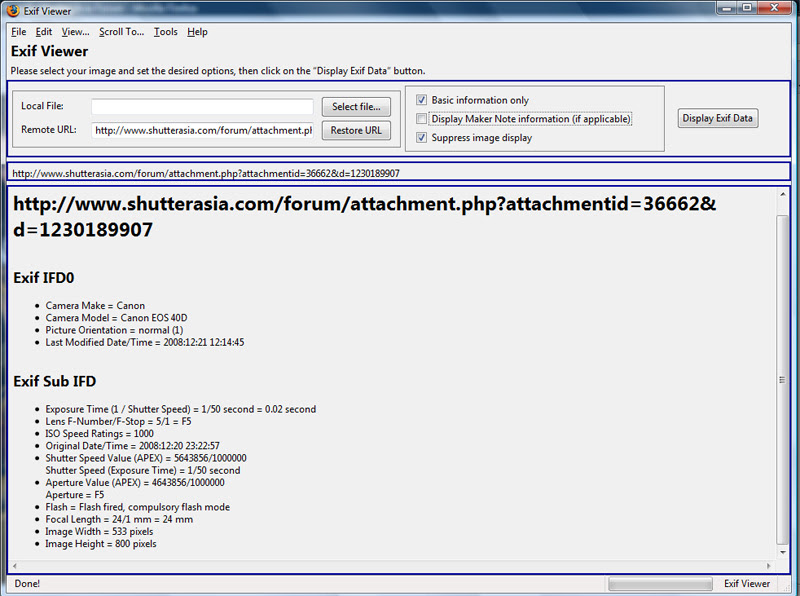Uncheck Basic information only checkbox

421,100
